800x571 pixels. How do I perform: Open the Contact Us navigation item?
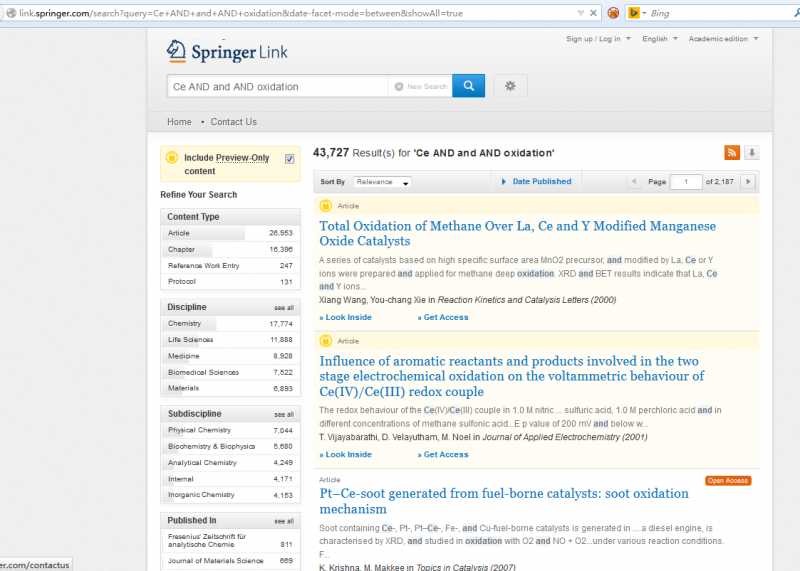tap(234, 122)
